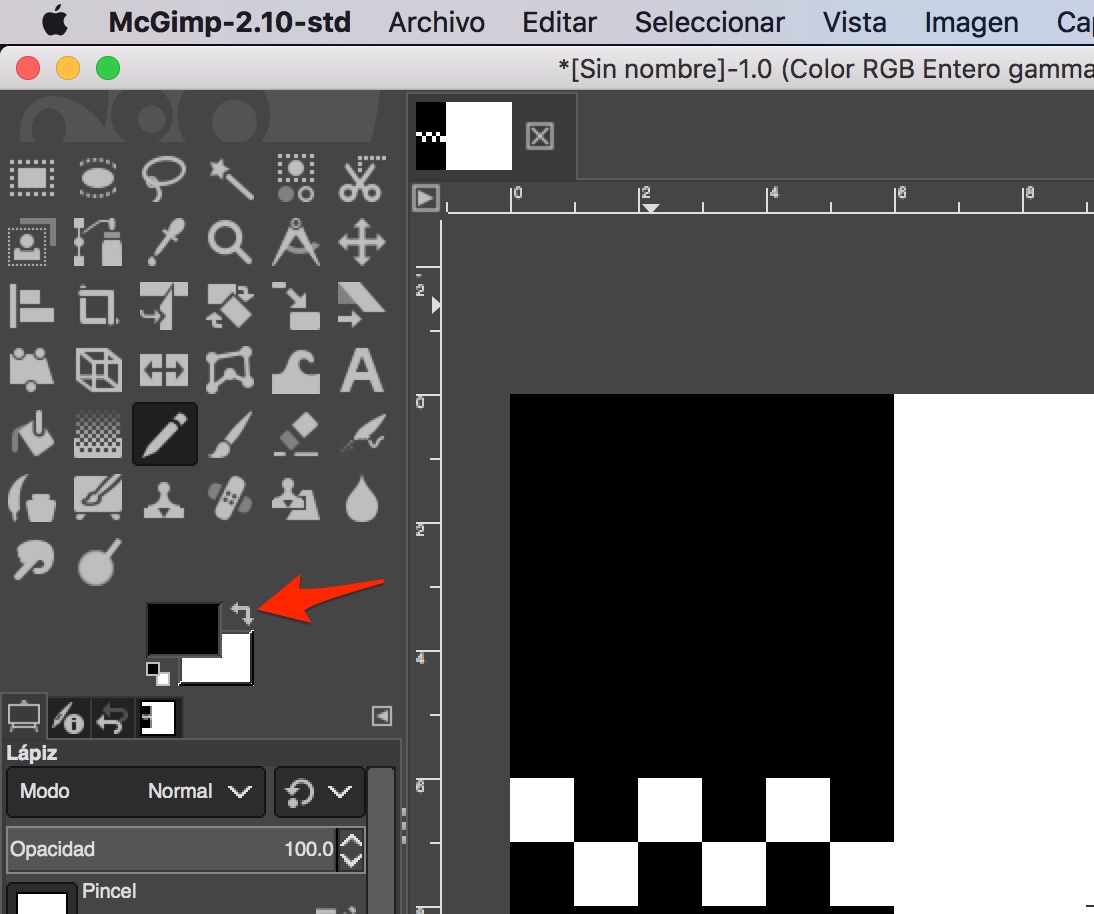Choose the Crop tool
The width and height of the screenshot is (1094, 914).
tap(97, 307)
